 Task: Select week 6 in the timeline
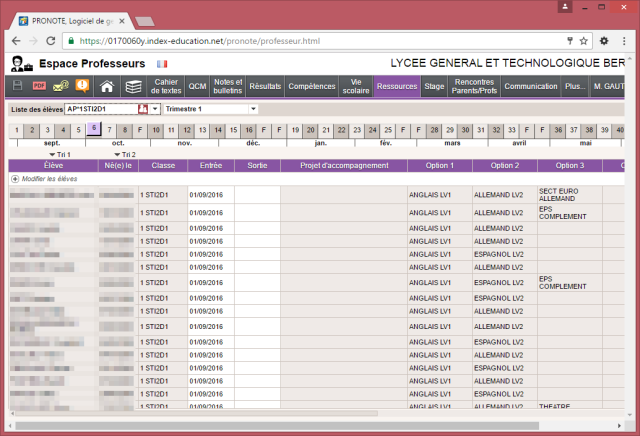point(93,129)
